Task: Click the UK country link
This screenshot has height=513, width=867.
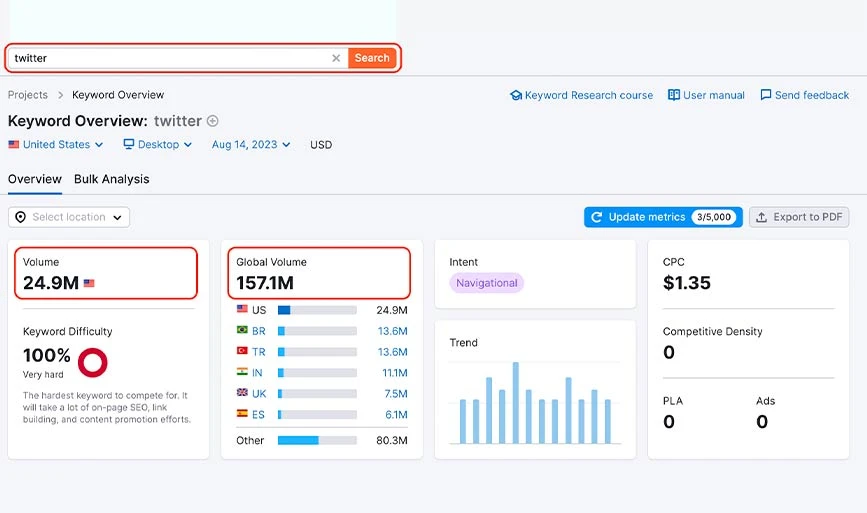Action: coord(259,394)
